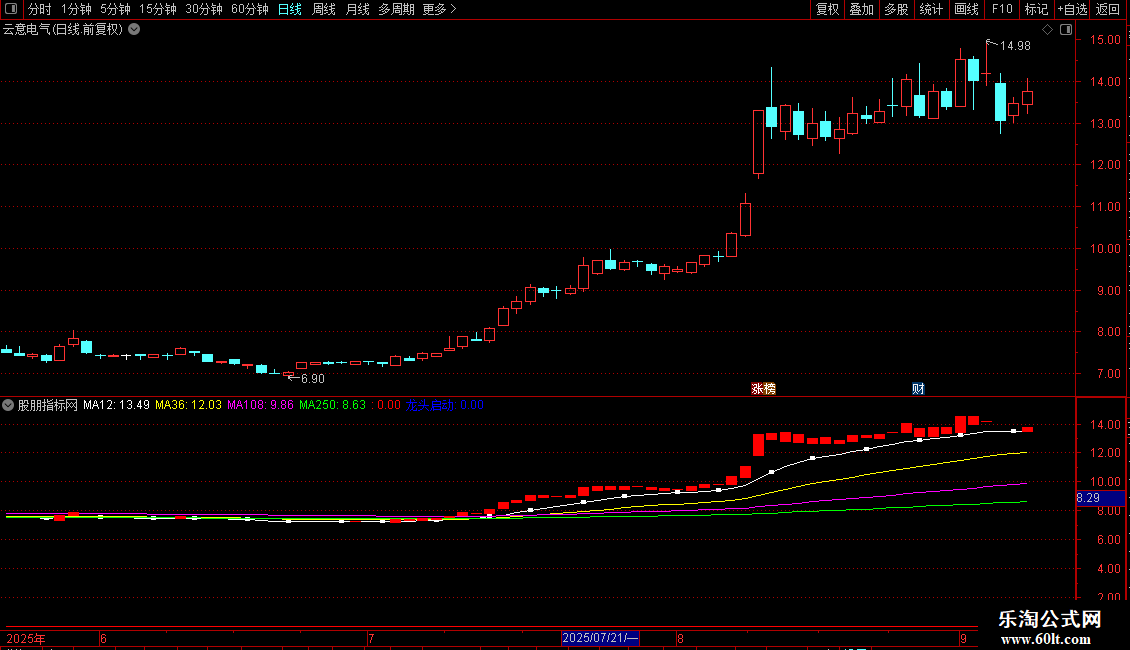
Task: Open the 多股 multi-stock view
Action: pyautogui.click(x=897, y=9)
